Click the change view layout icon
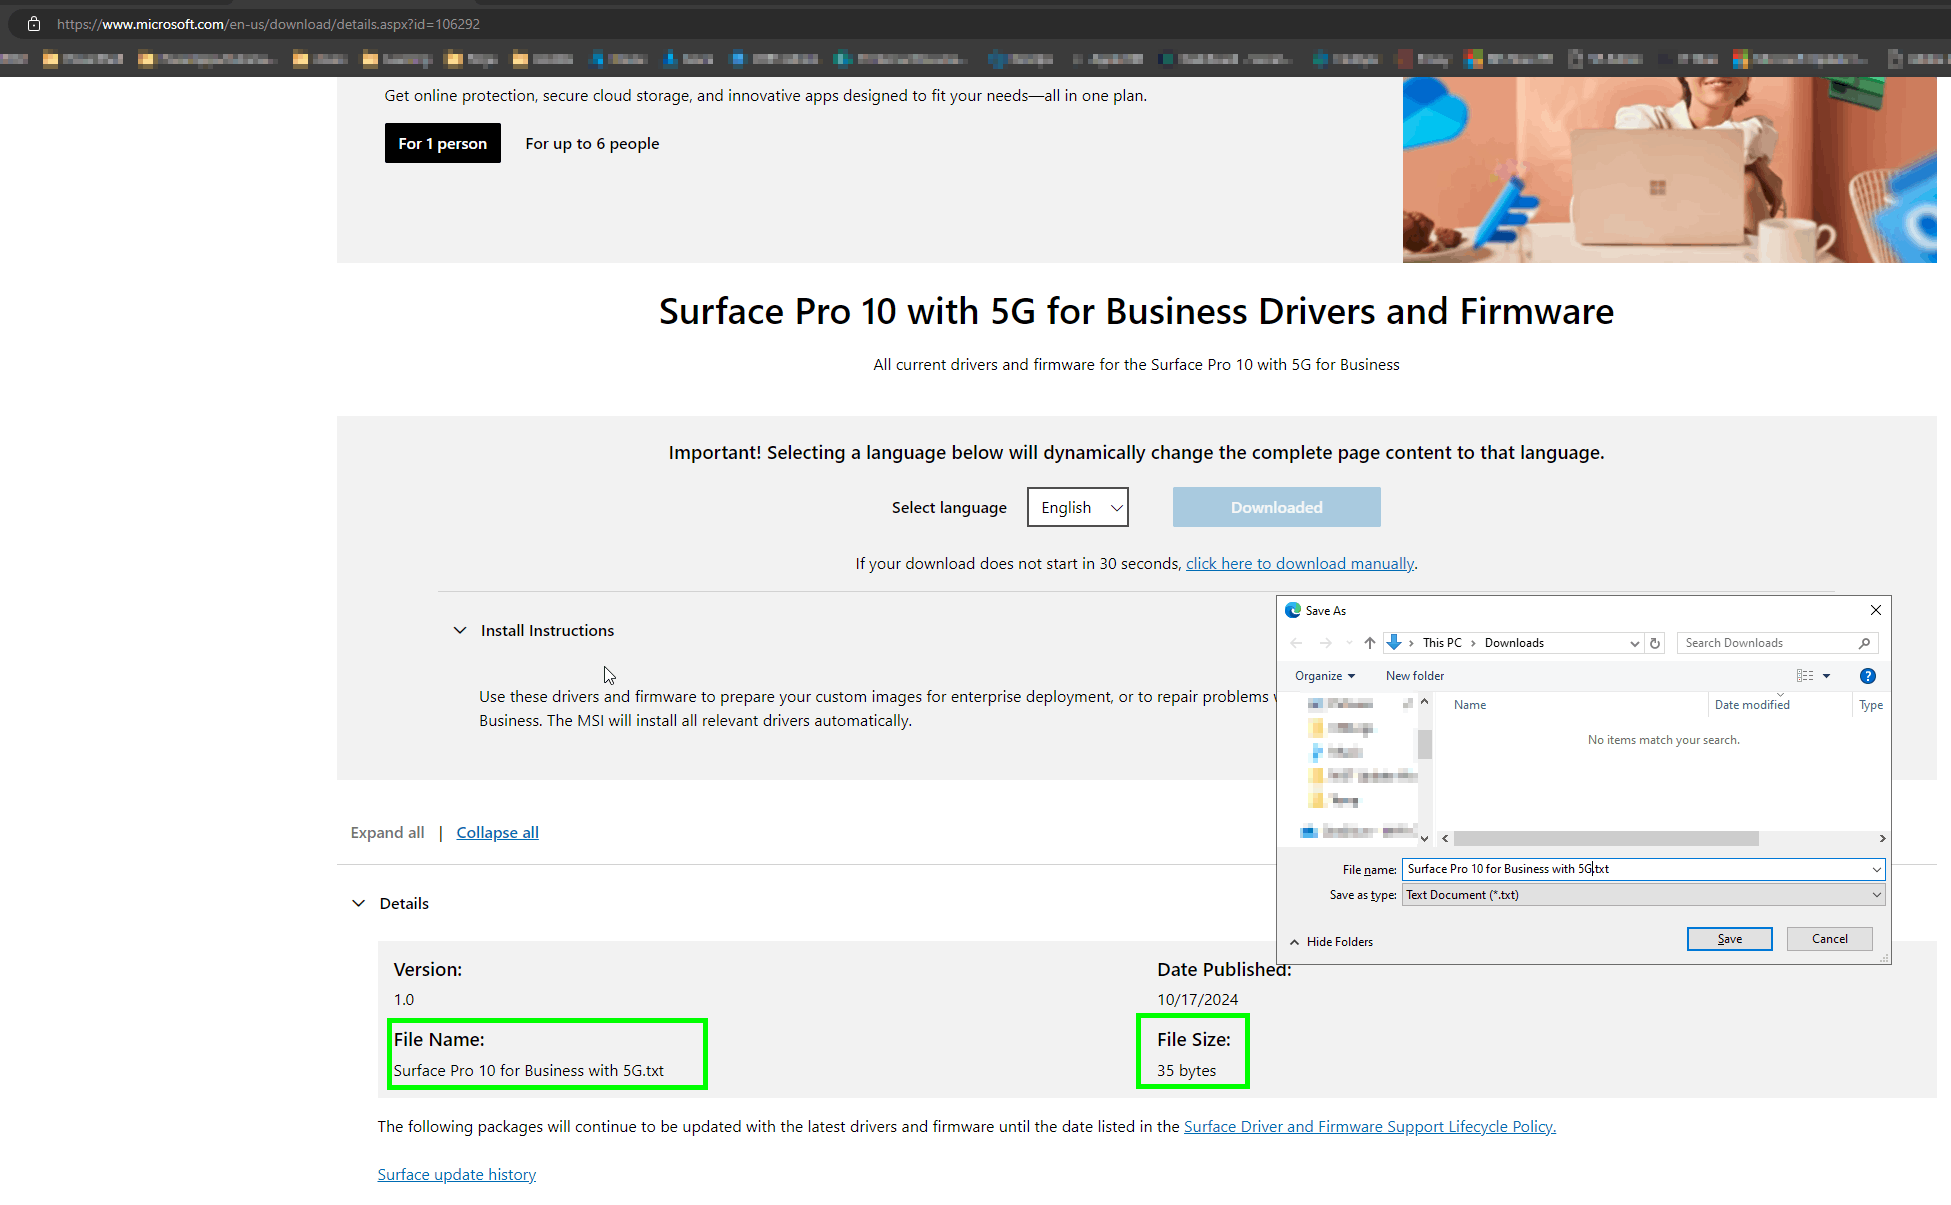This screenshot has width=1951, height=1205. [1805, 676]
